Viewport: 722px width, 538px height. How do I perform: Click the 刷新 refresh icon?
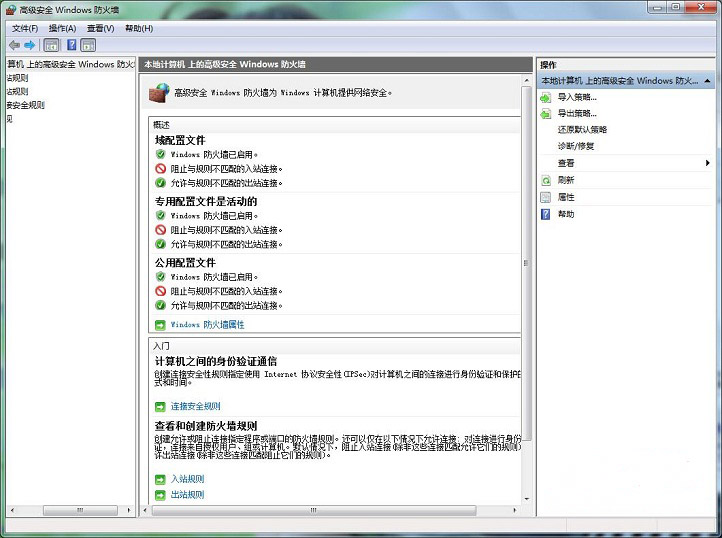pyautogui.click(x=546, y=181)
